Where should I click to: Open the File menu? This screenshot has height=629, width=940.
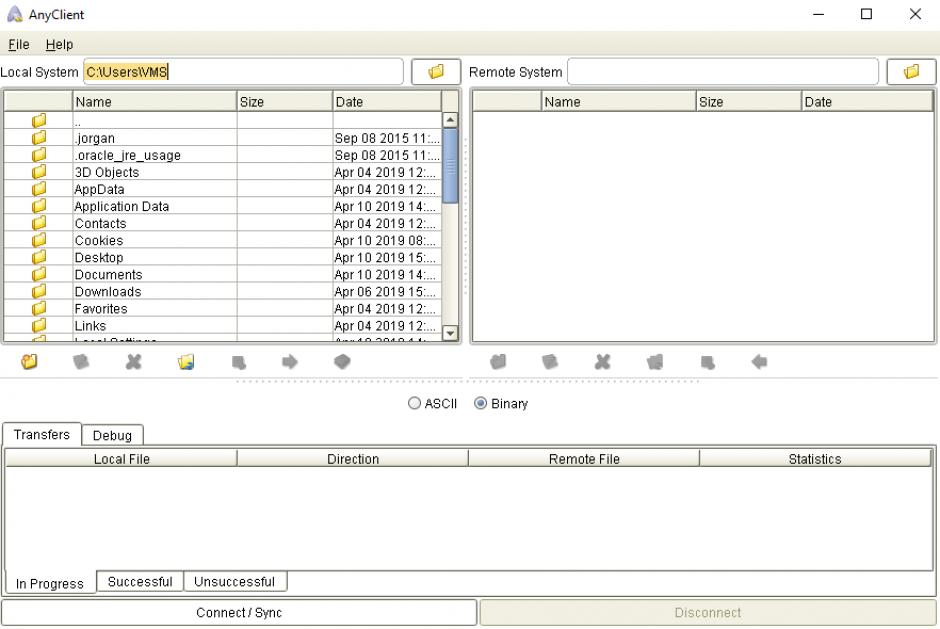19,44
